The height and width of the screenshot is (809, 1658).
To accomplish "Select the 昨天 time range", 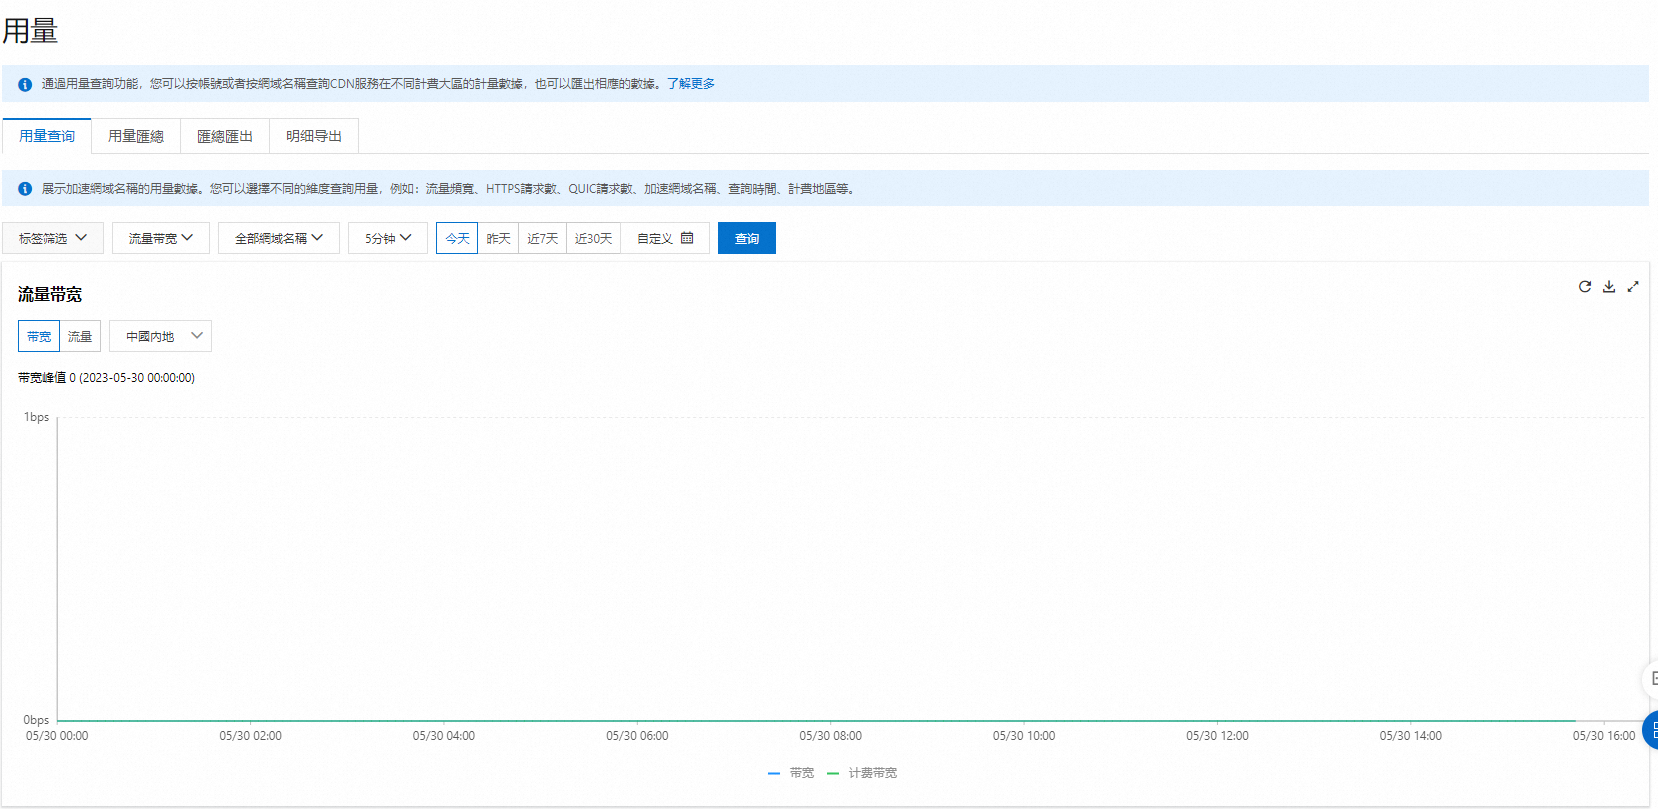I will coord(498,238).
